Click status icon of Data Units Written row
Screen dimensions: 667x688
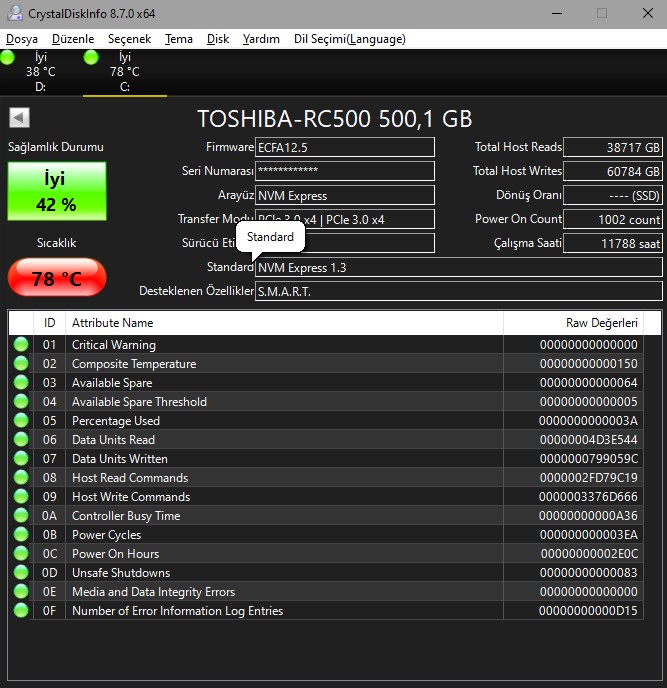click(x=21, y=459)
